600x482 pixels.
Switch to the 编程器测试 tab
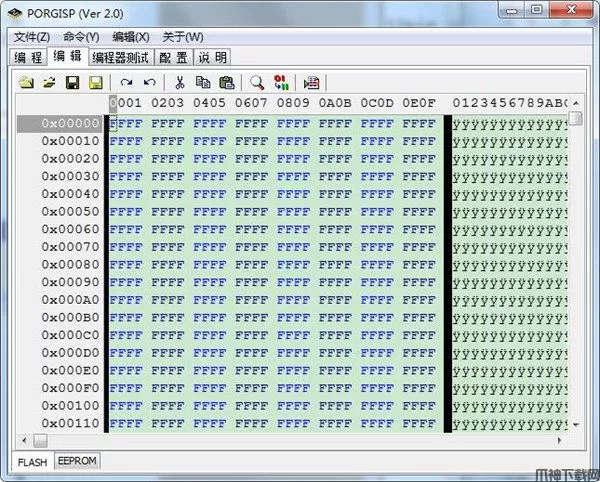121,57
